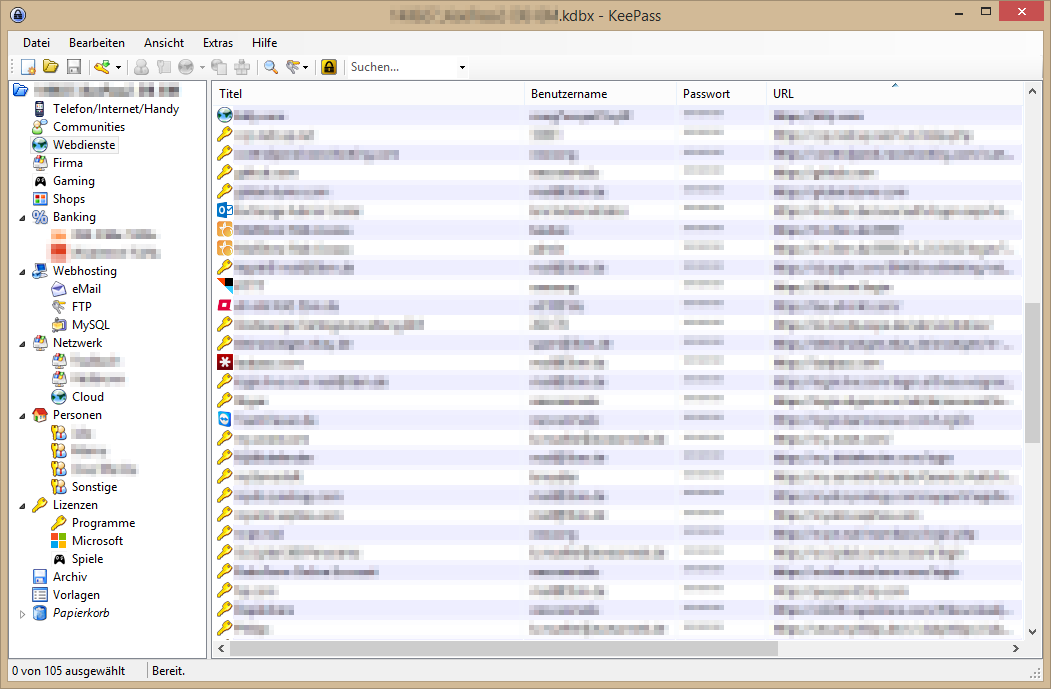Collapse the Netzwerk group
This screenshot has height=689, width=1051.
(x=22, y=344)
